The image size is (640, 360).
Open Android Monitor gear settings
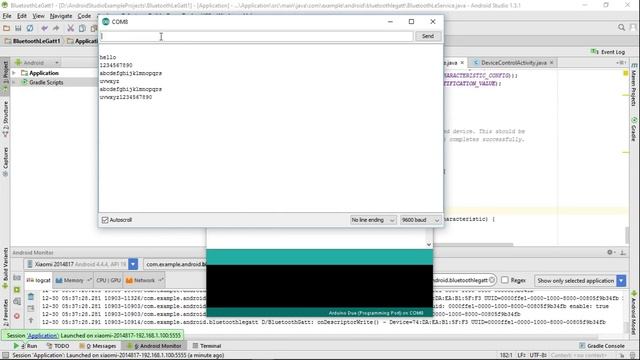[610, 252]
